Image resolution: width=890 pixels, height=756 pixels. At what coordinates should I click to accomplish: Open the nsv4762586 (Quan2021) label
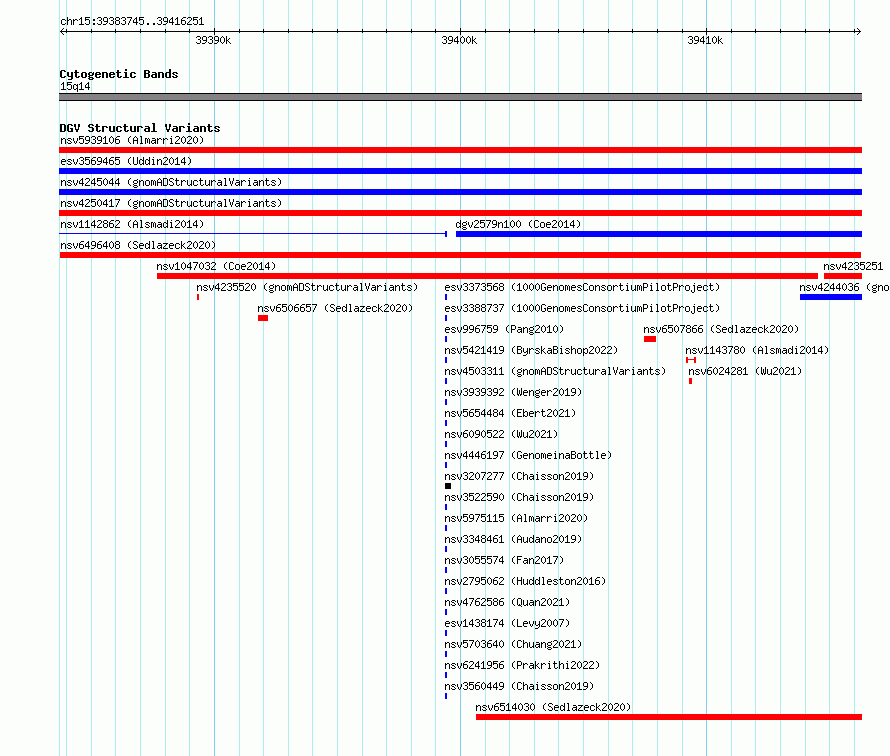point(507,602)
